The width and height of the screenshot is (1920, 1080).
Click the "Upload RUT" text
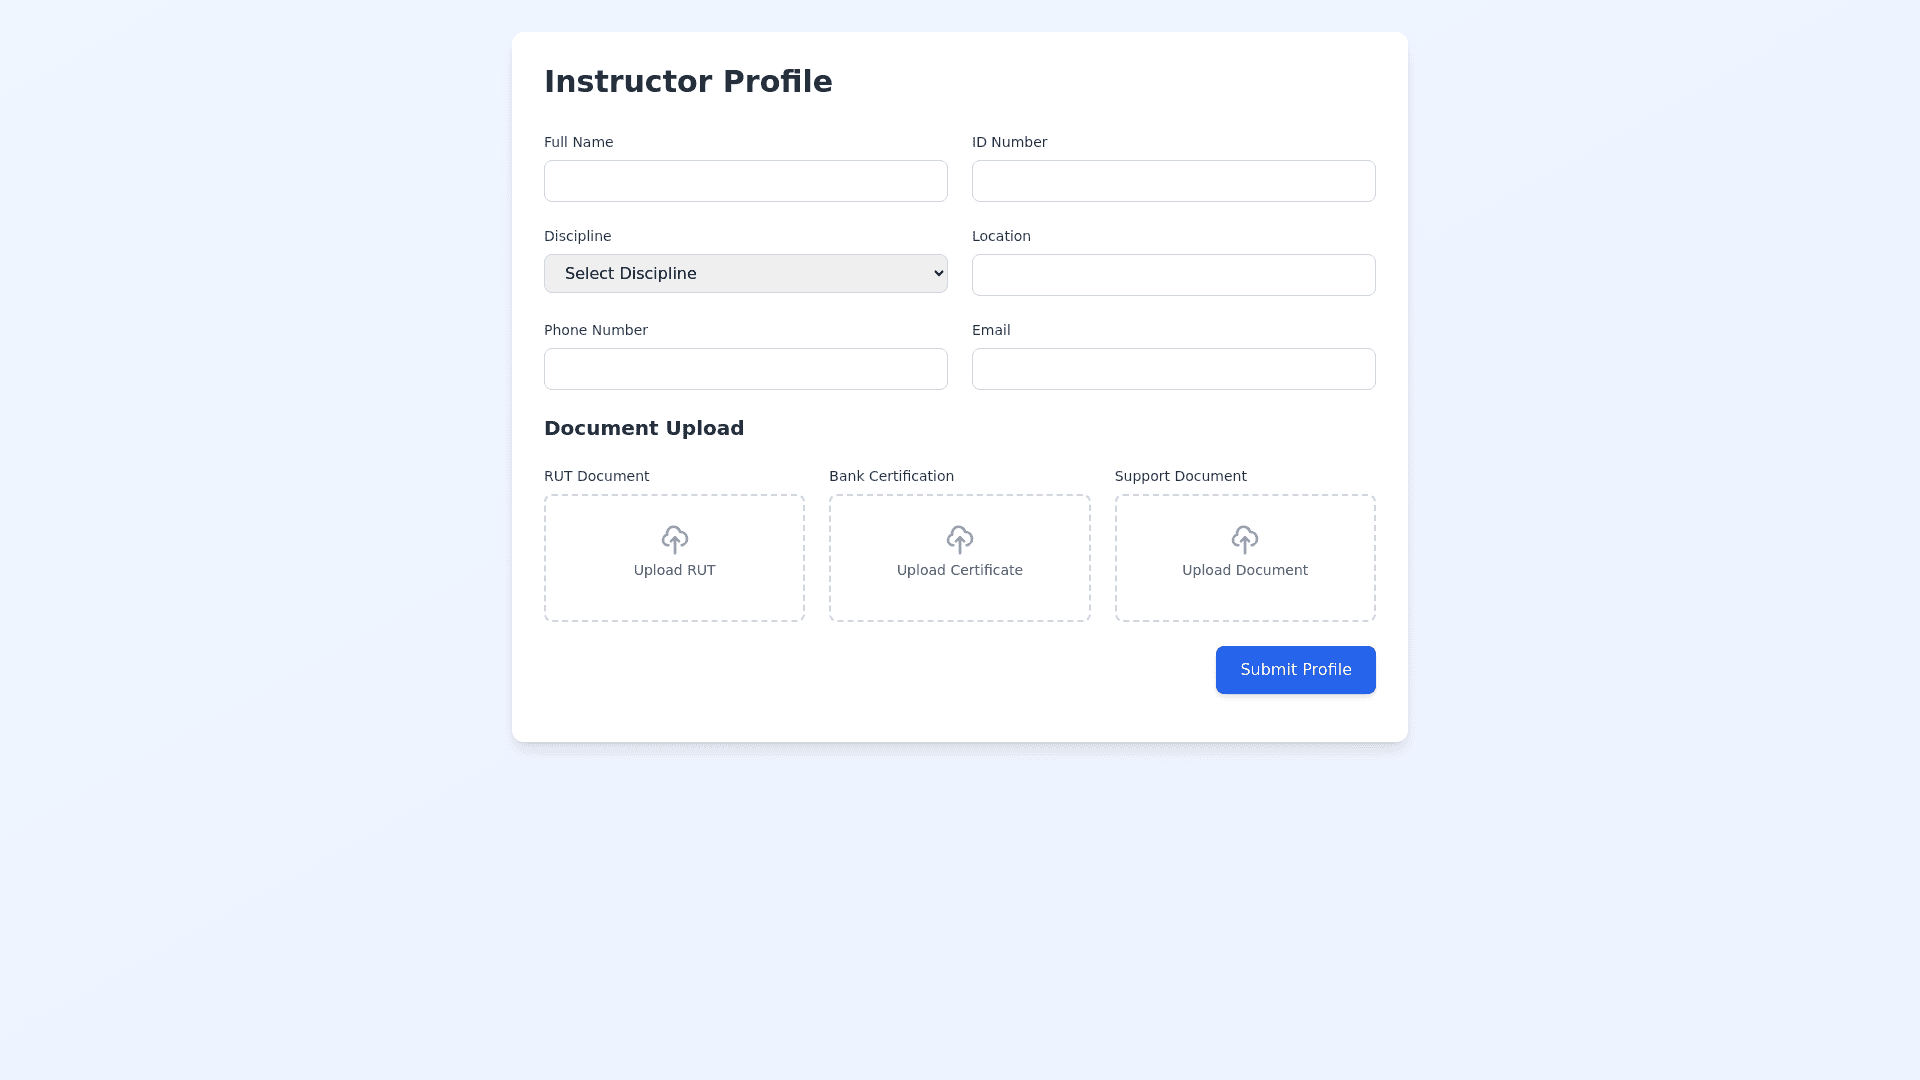675,571
